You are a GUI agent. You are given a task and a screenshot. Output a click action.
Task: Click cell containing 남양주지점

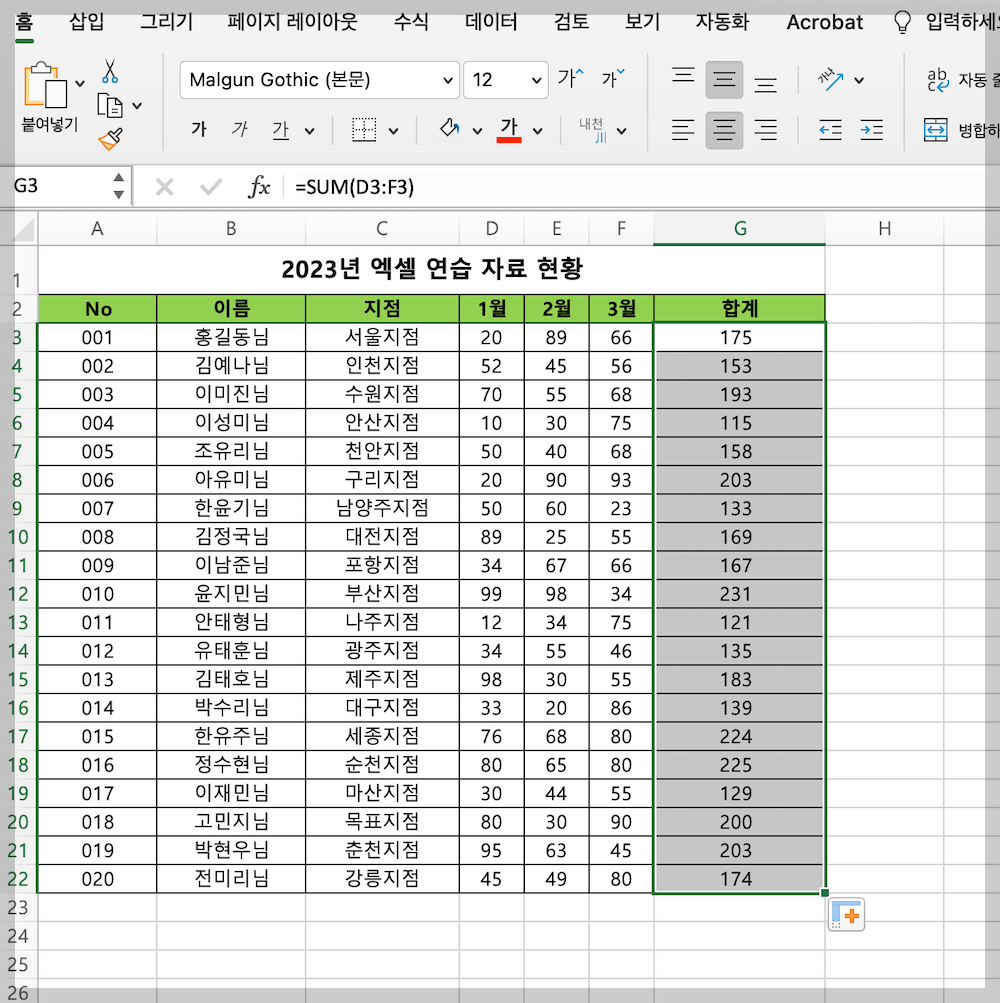(x=382, y=508)
